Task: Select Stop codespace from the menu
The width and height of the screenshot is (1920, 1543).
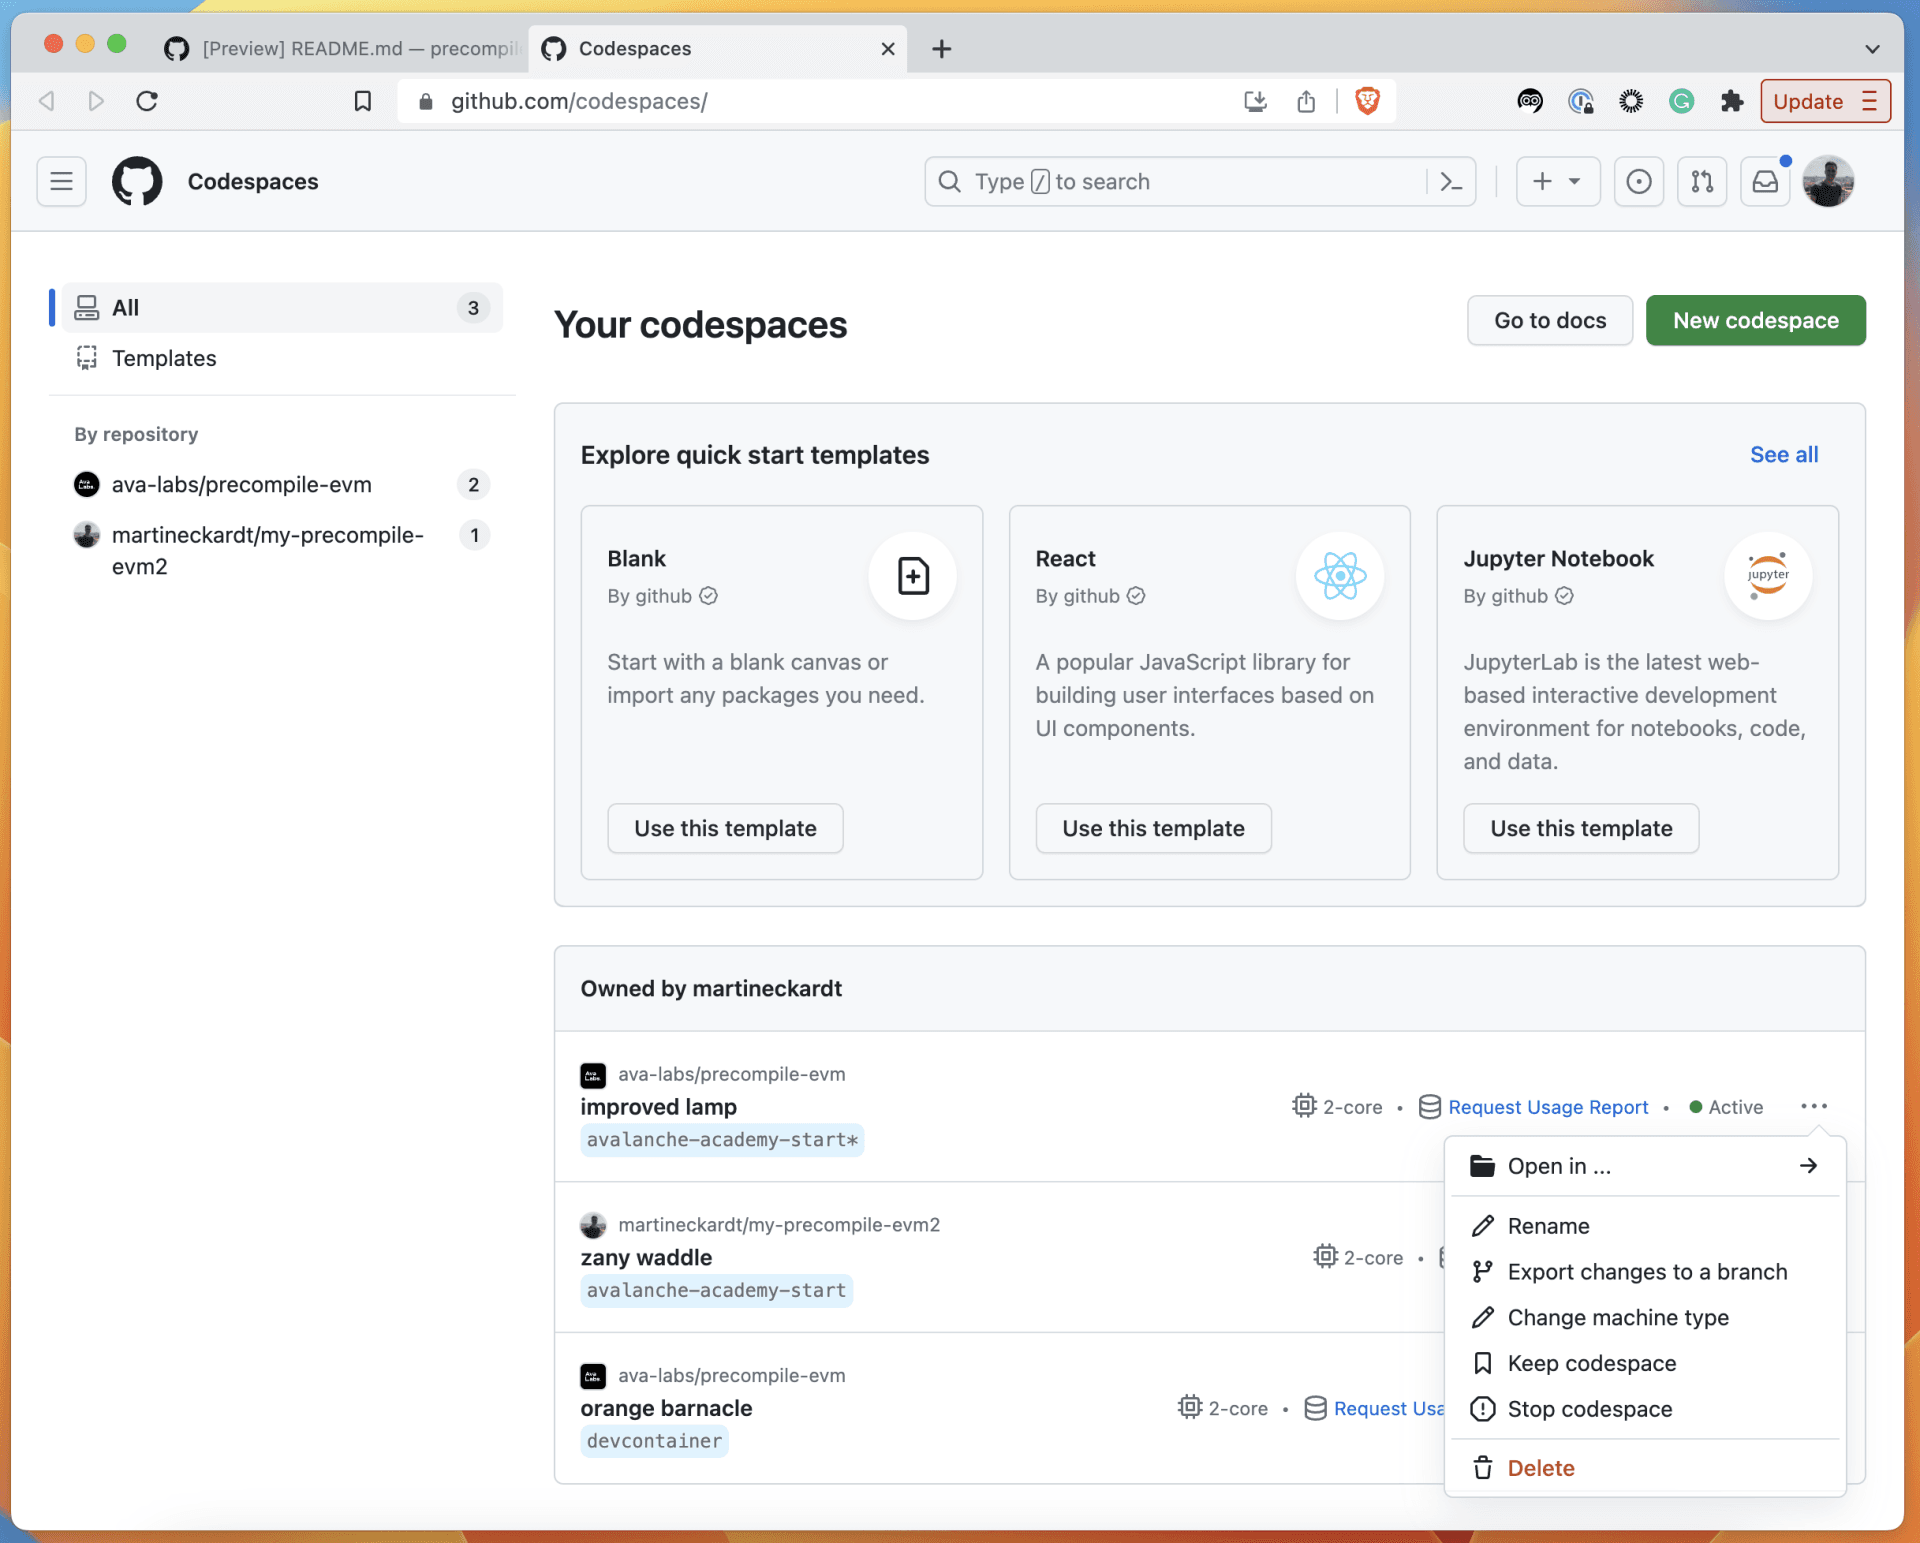Action: pos(1589,1409)
